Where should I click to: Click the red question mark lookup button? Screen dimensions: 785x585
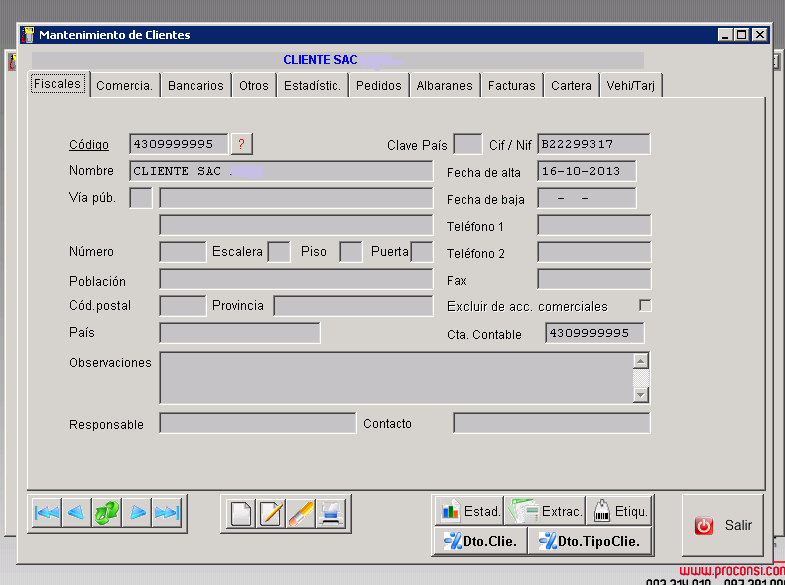coord(241,144)
